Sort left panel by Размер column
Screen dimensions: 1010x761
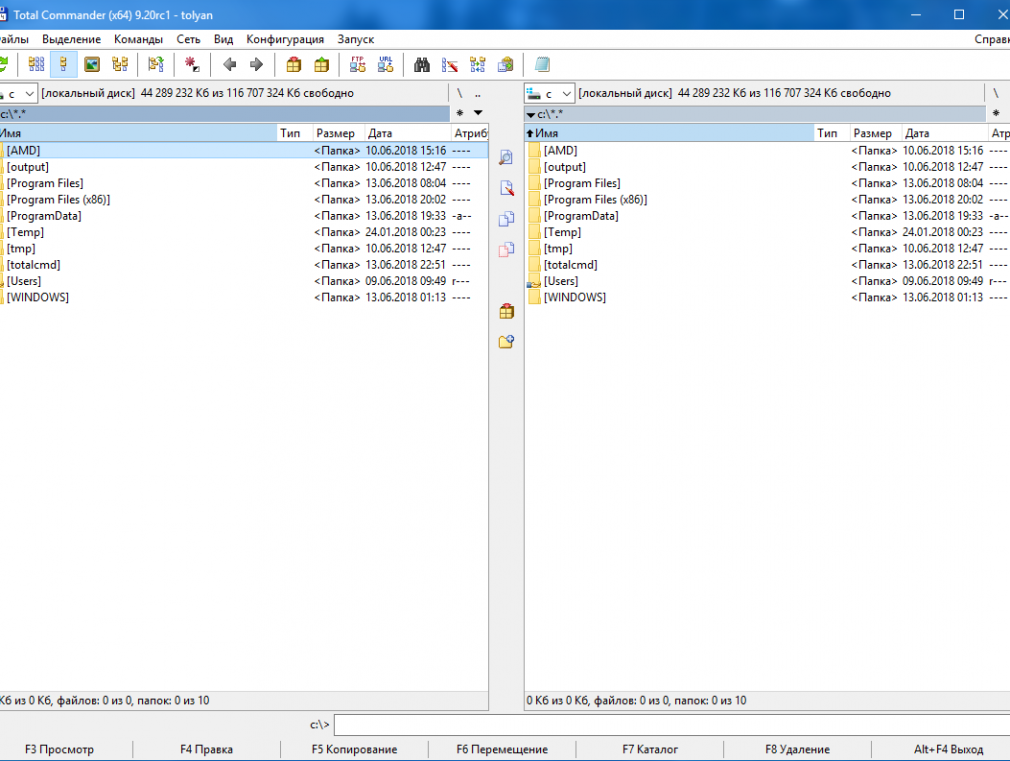tap(338, 133)
